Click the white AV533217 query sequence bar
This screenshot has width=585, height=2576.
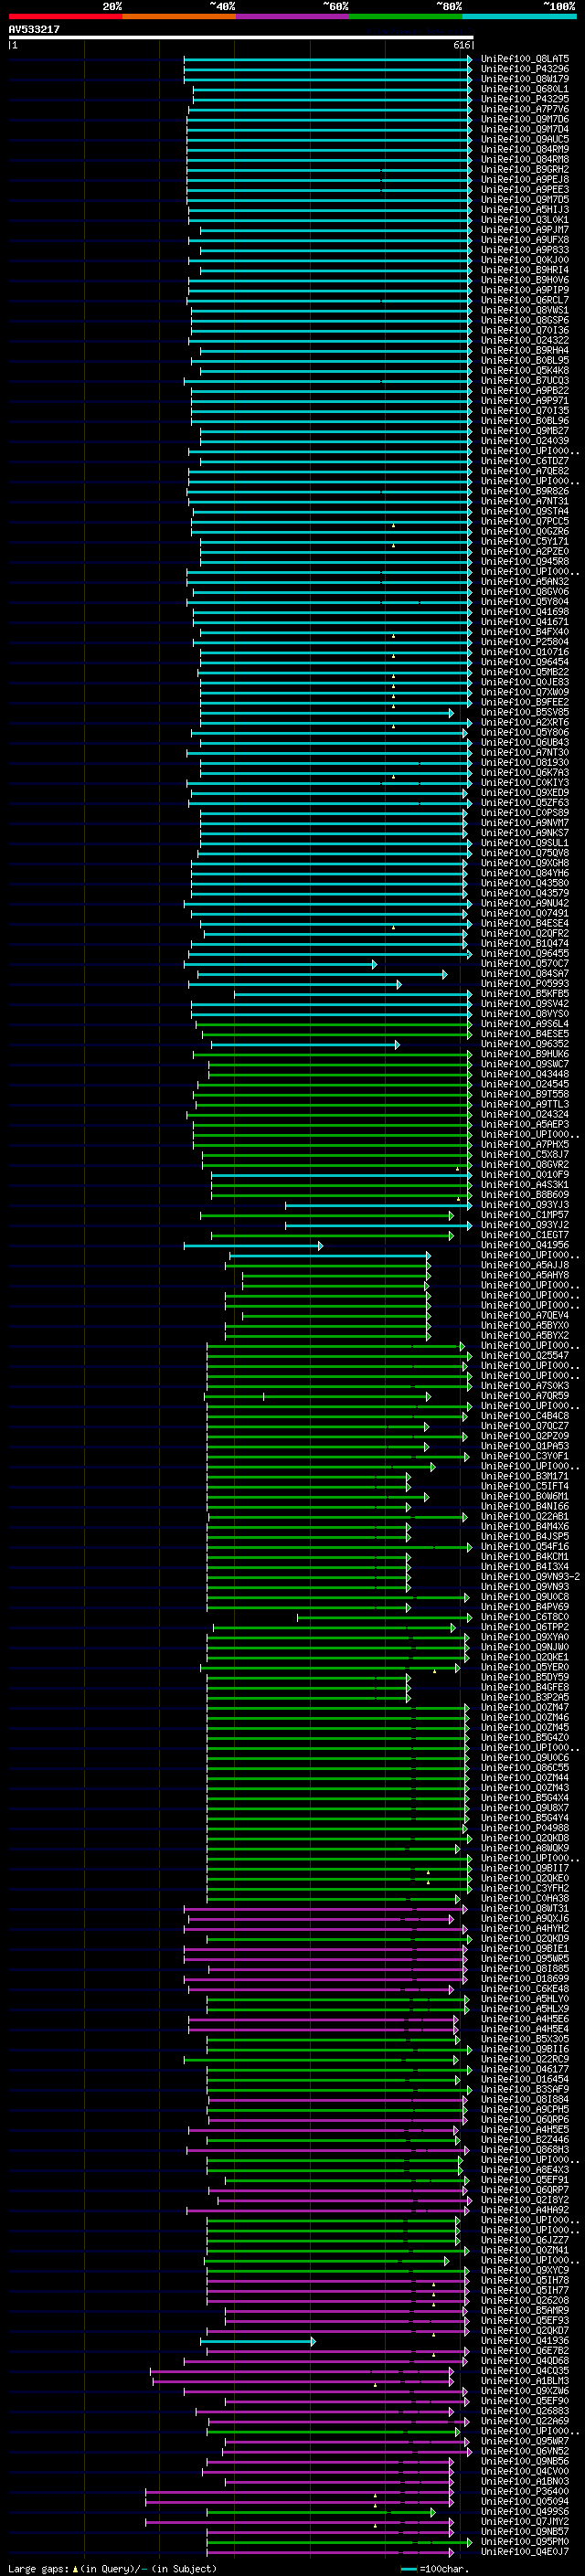click(241, 38)
